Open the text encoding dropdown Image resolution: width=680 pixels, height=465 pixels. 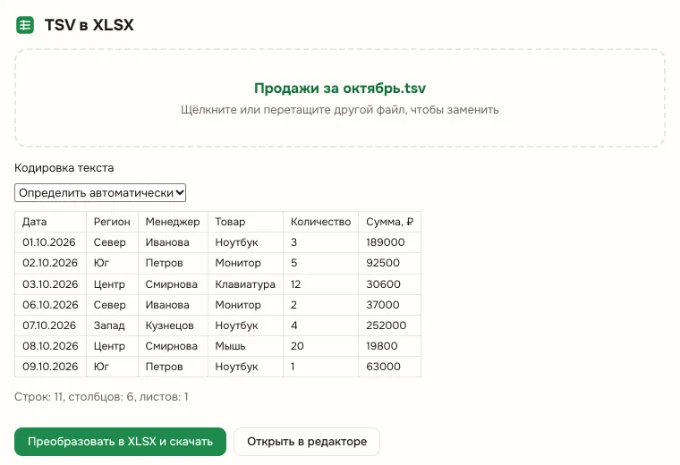click(x=100, y=193)
